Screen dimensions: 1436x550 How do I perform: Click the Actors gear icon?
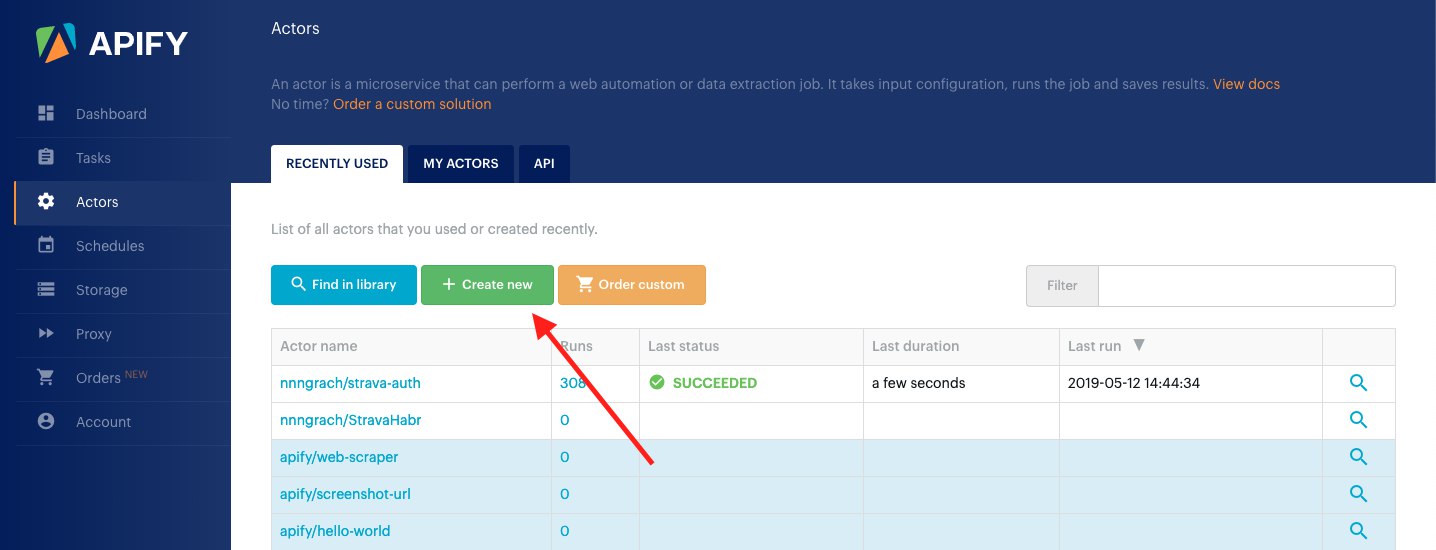coord(46,201)
